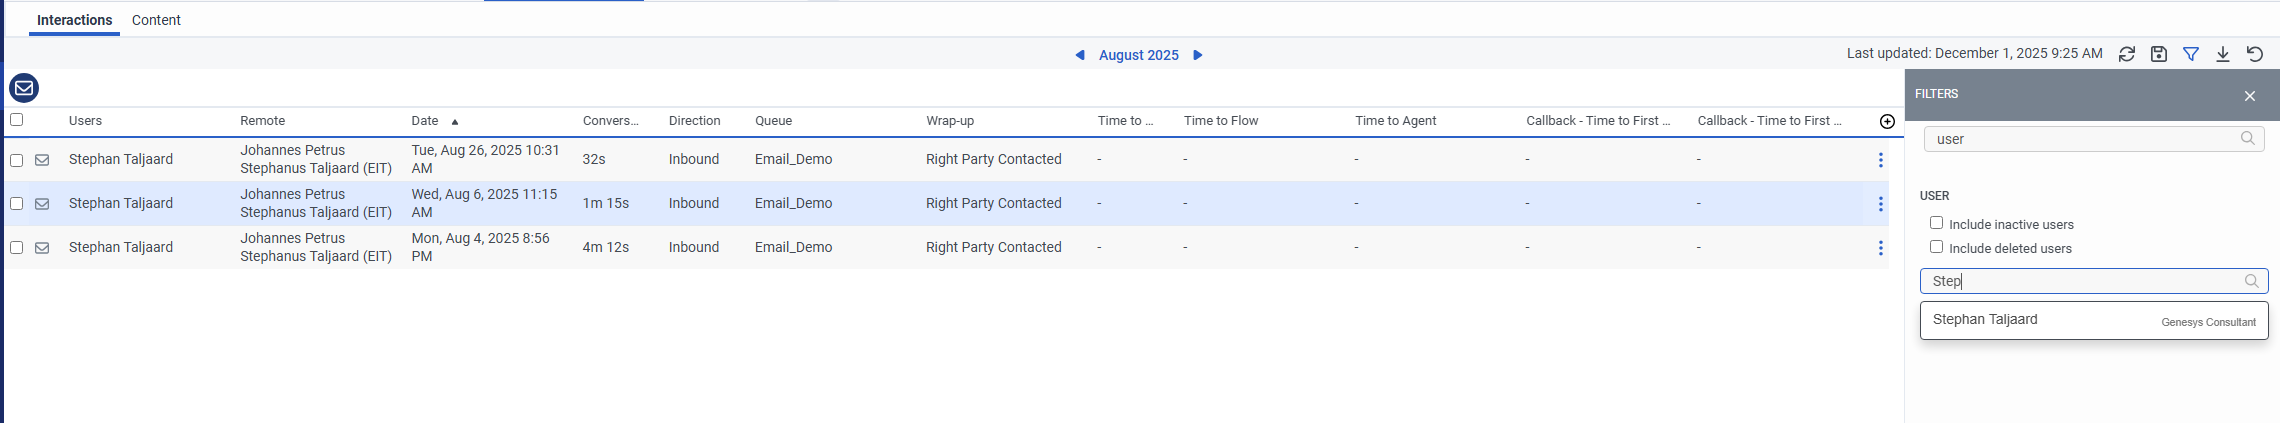Select Stephan Taljaard from user suggestions
The image size is (2280, 423).
[1985, 320]
